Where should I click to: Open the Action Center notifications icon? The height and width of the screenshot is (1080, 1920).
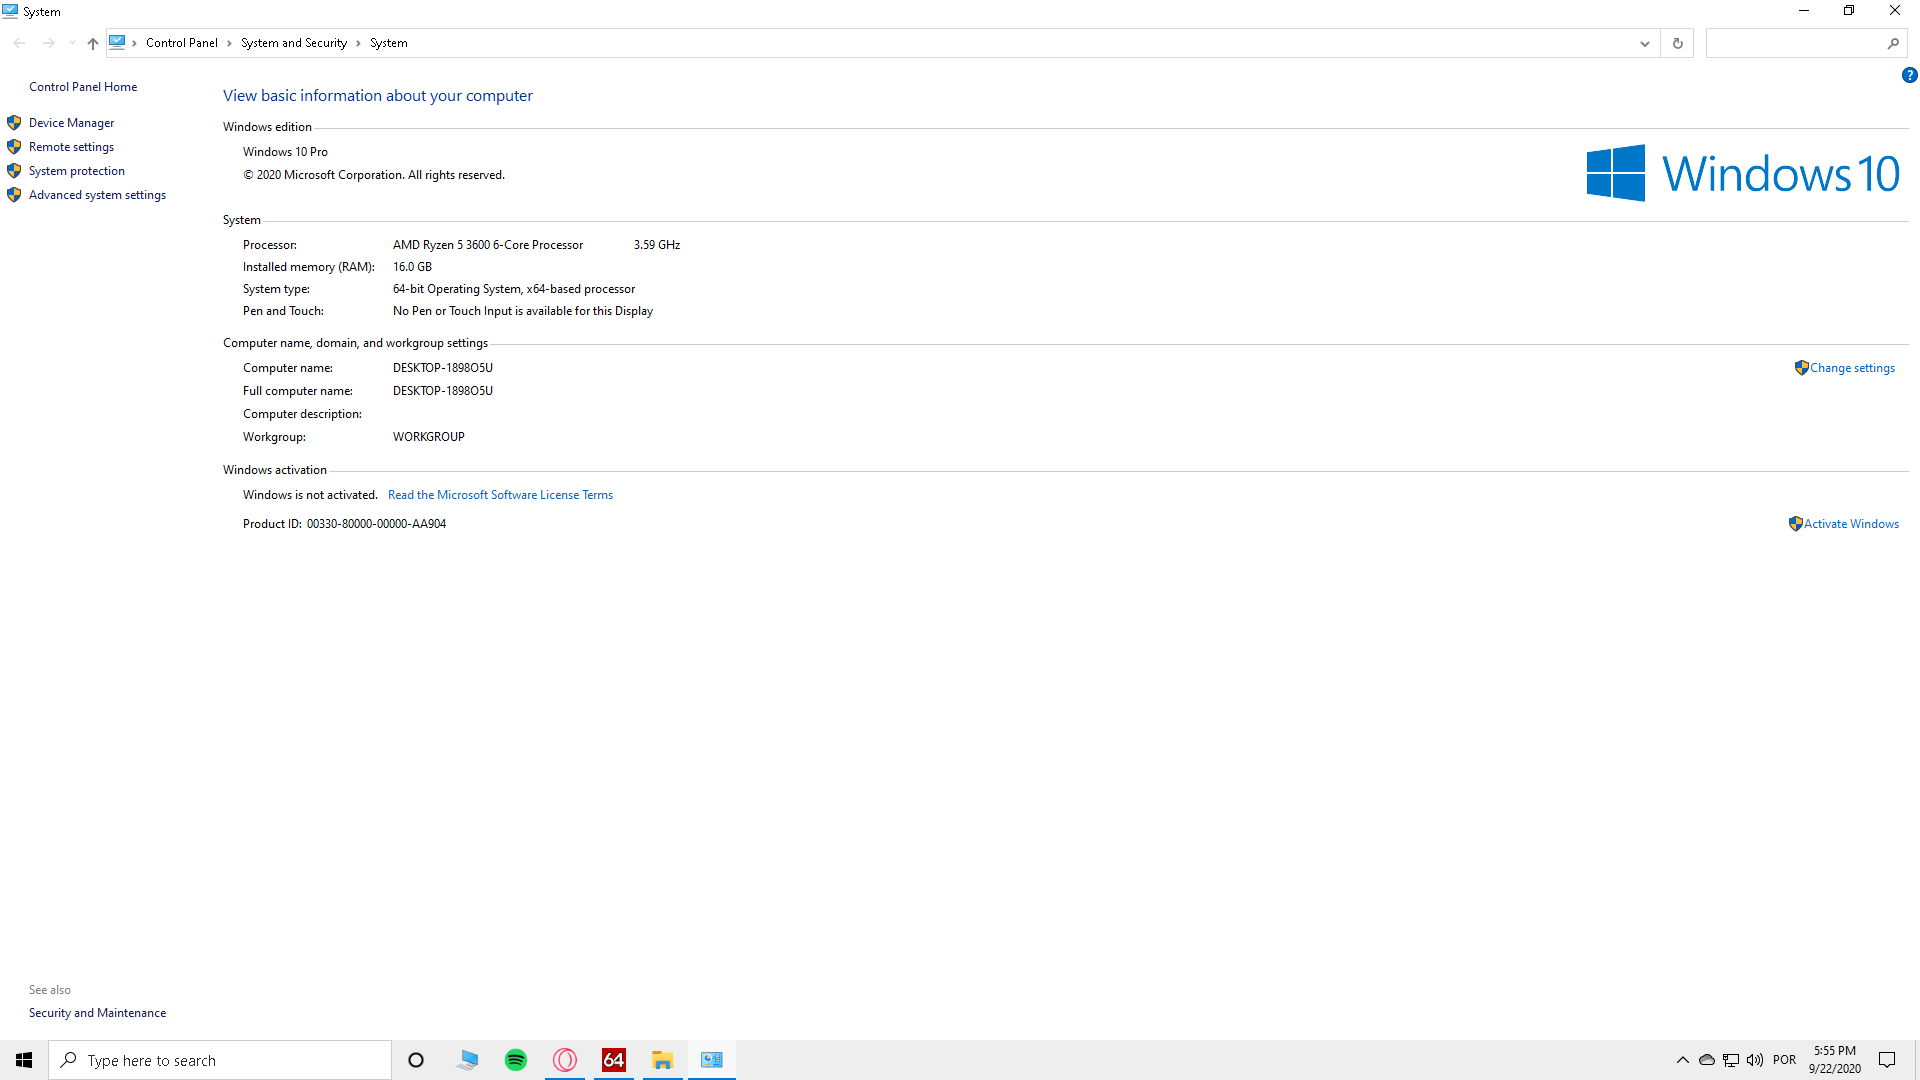1887,1060
